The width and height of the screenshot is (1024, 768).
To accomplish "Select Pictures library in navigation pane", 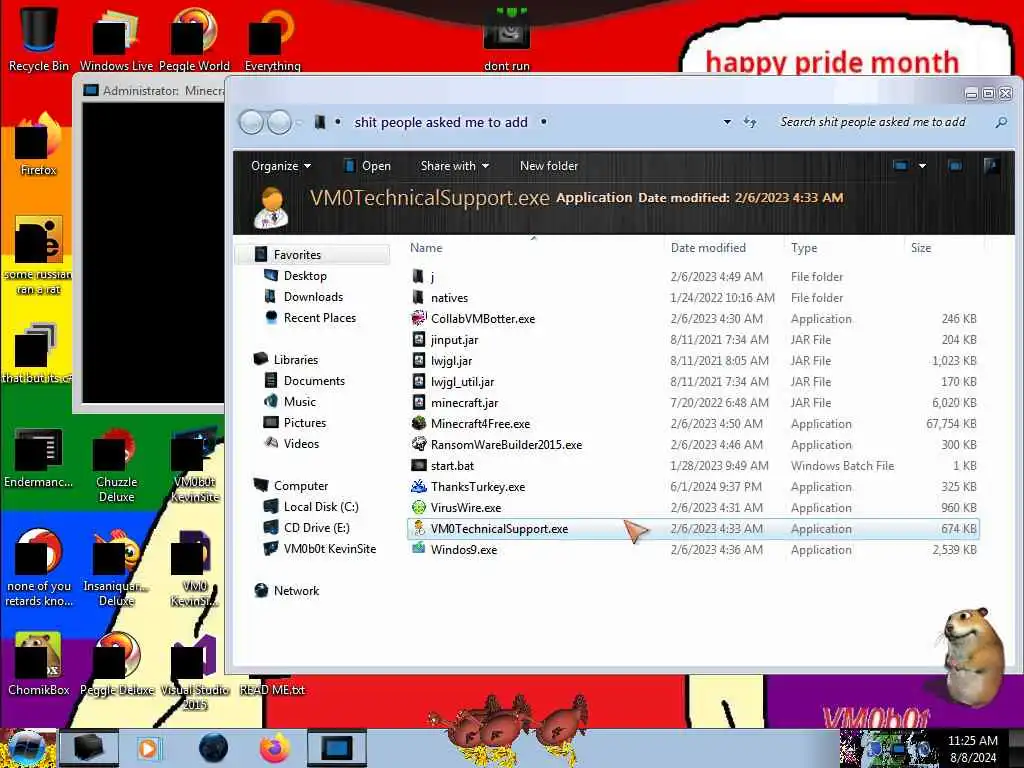I will (305, 423).
